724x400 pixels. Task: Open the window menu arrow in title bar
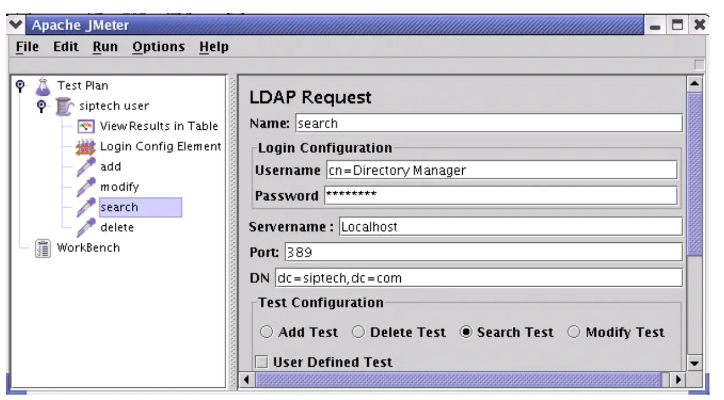pos(16,24)
